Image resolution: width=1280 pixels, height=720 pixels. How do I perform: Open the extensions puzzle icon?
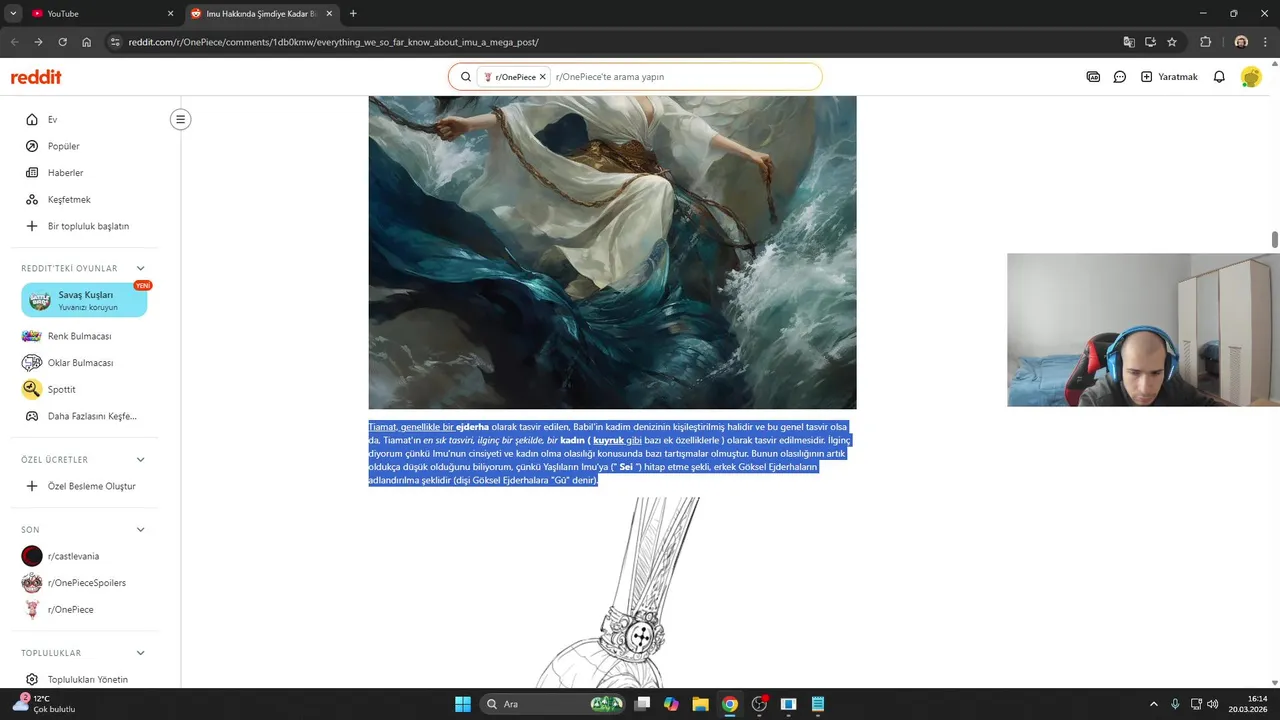(x=1205, y=42)
